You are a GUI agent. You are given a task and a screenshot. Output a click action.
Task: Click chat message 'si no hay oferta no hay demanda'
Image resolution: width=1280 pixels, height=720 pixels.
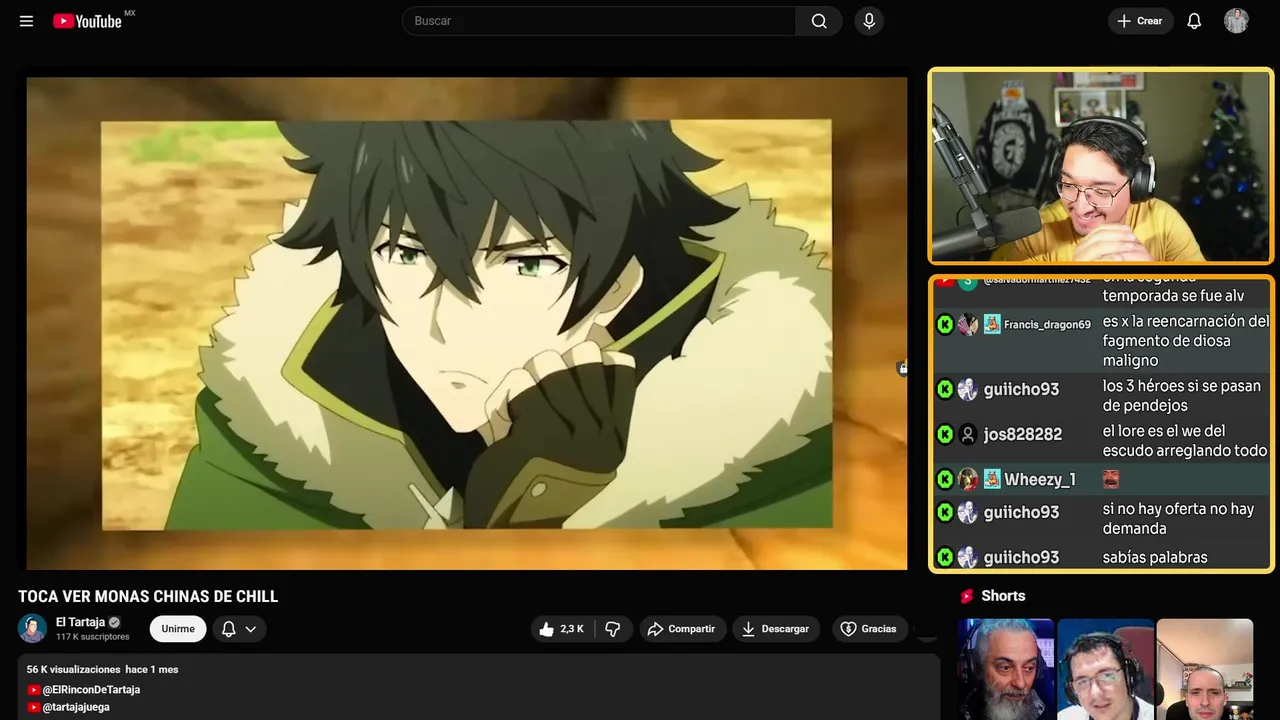coord(1178,519)
